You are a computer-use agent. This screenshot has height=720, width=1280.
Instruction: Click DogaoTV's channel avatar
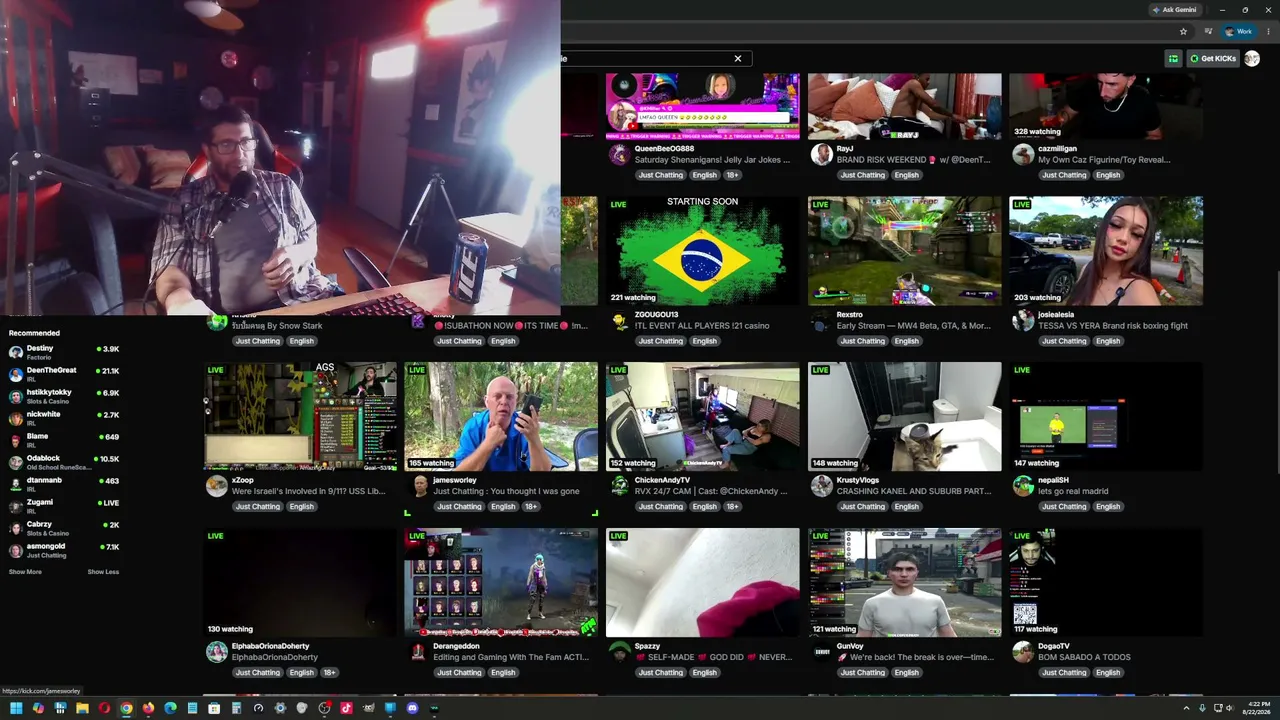[1023, 652]
